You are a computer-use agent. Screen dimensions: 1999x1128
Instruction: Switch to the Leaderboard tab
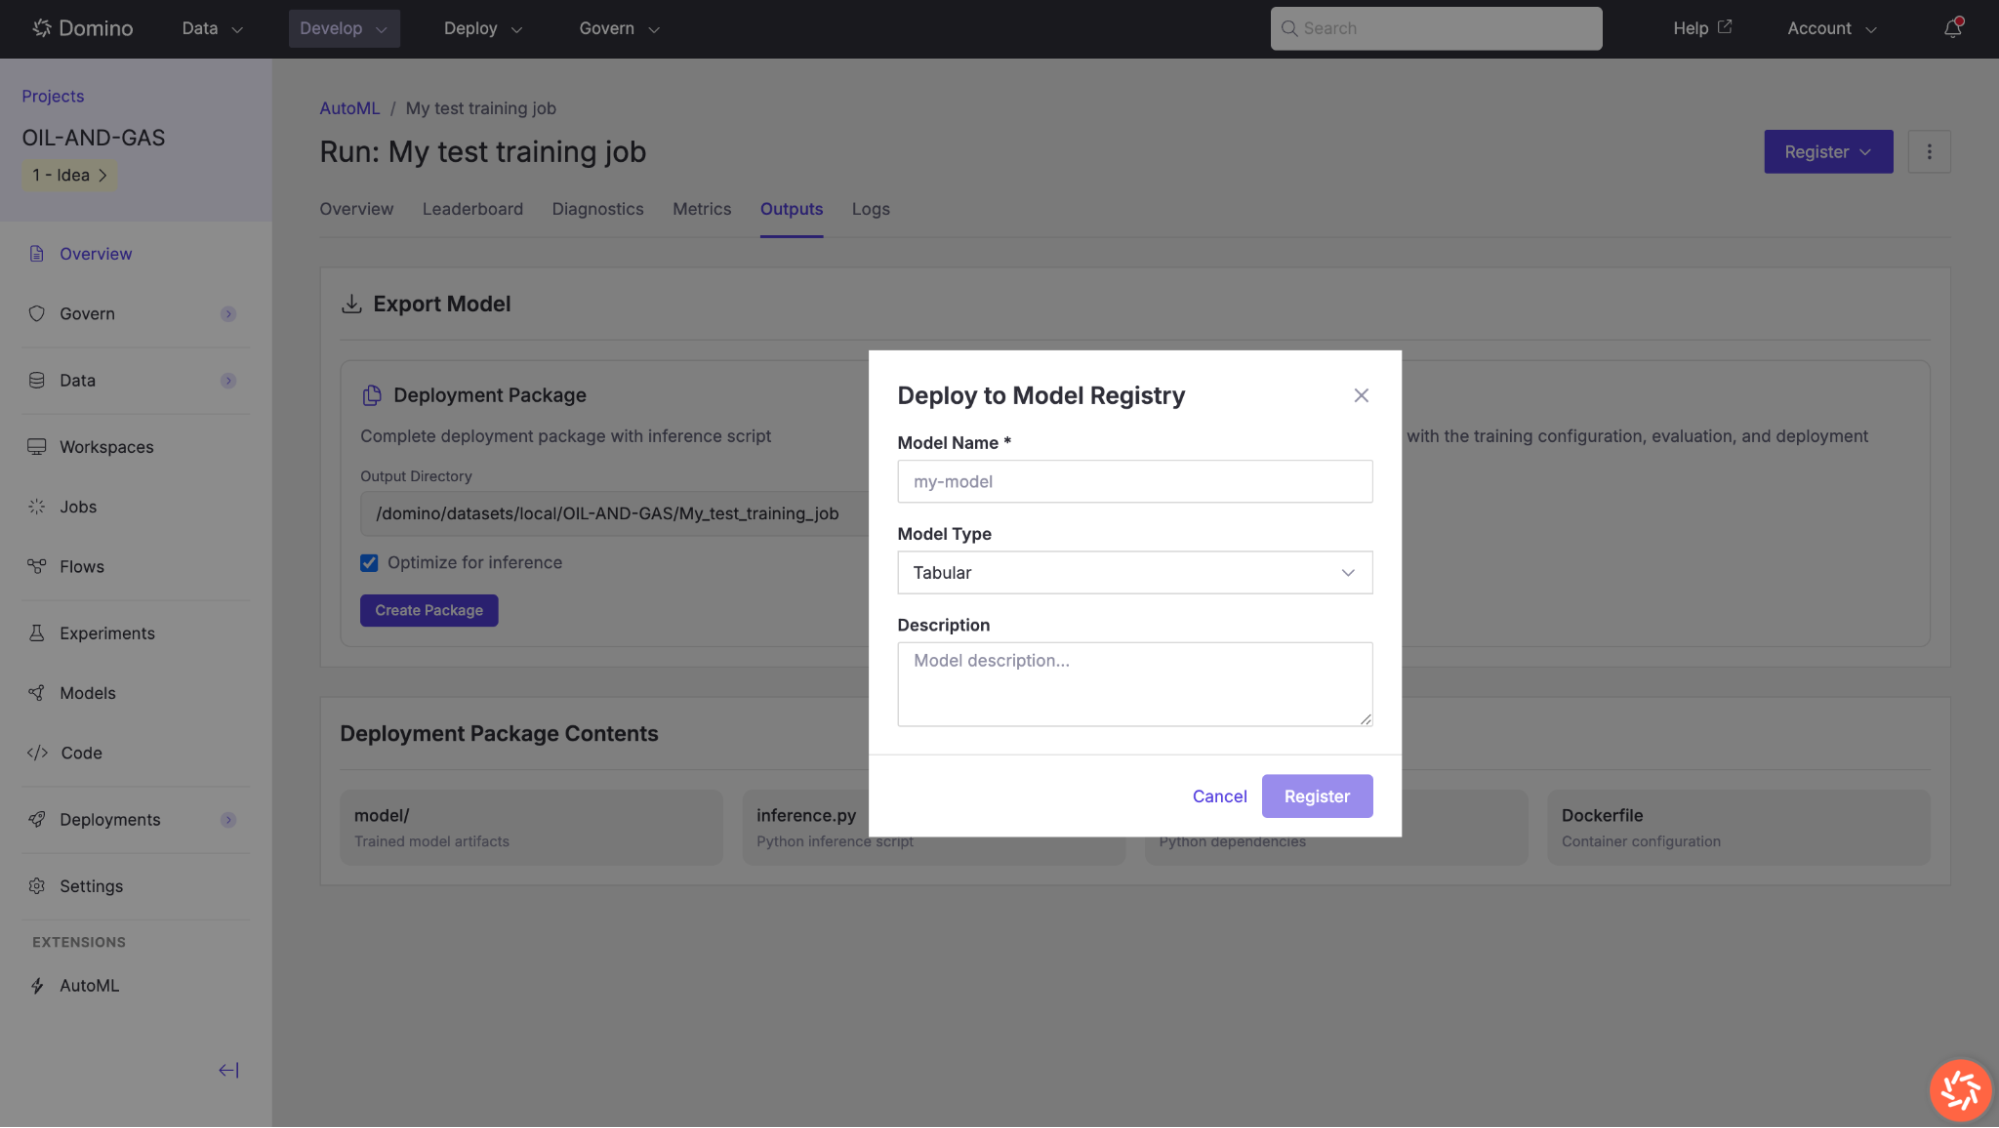pyautogui.click(x=472, y=209)
